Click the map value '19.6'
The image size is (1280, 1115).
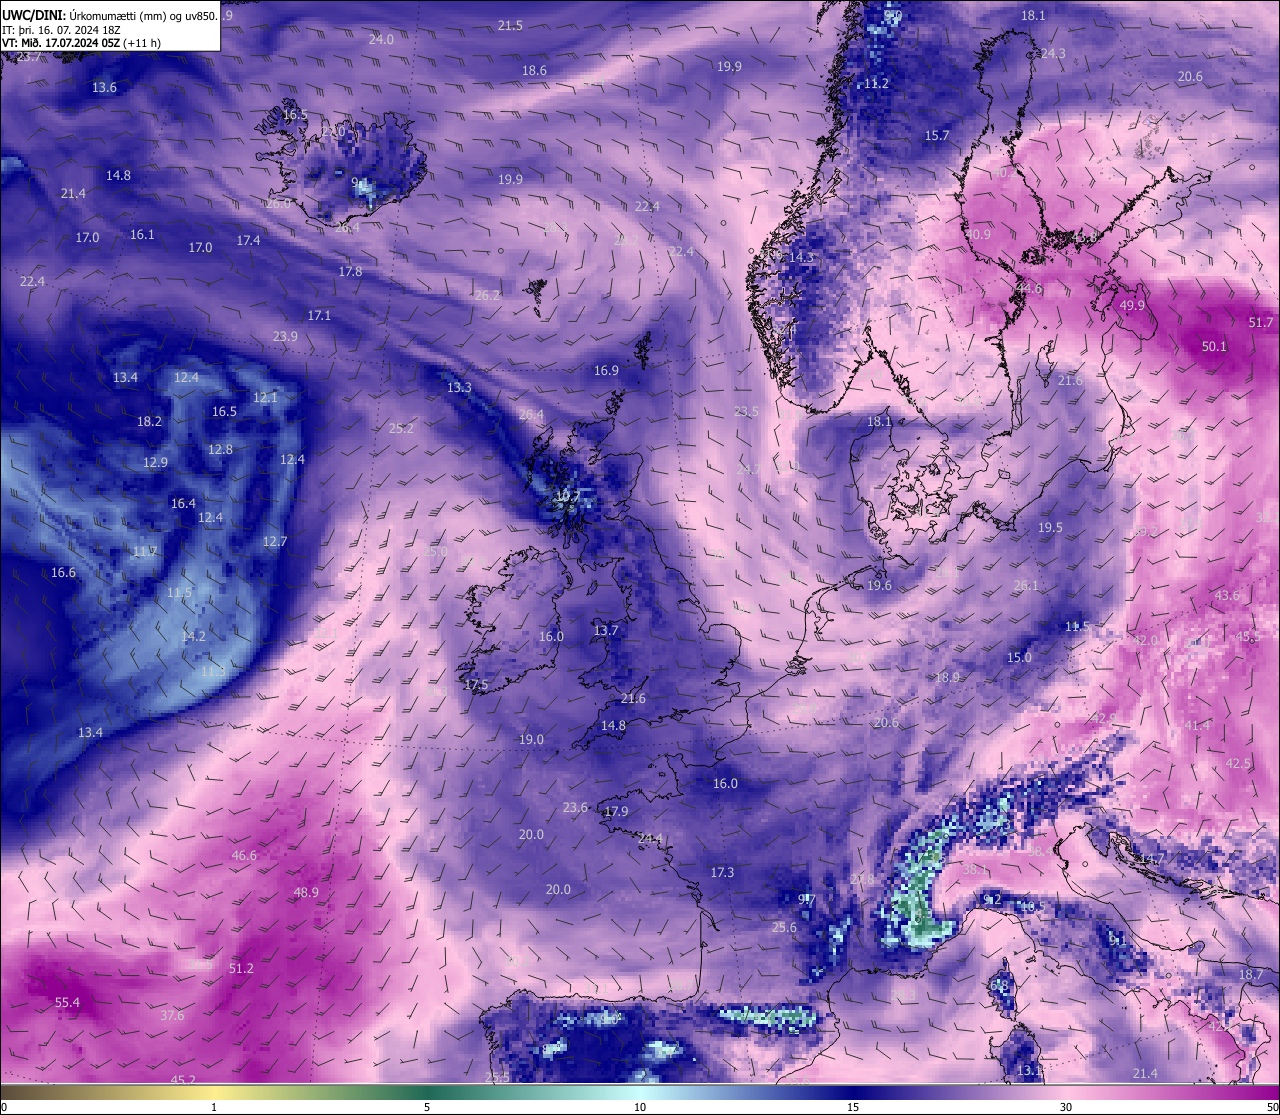click(x=879, y=585)
